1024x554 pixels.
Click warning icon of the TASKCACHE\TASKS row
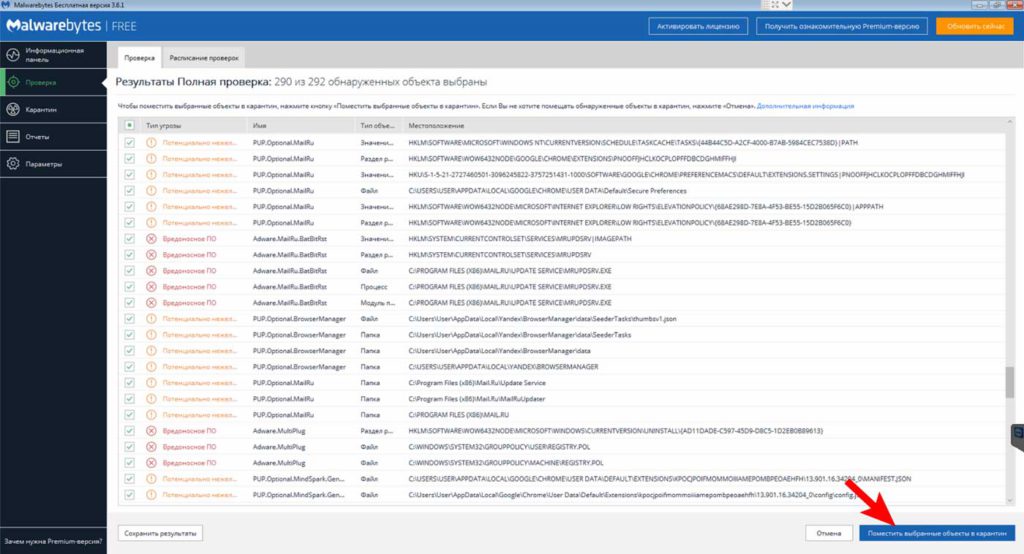click(x=151, y=142)
